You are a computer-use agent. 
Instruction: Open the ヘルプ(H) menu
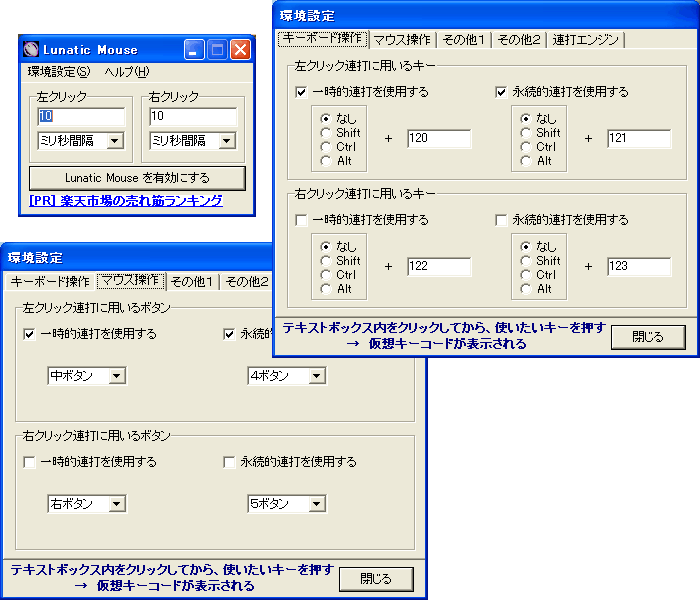tap(127, 72)
